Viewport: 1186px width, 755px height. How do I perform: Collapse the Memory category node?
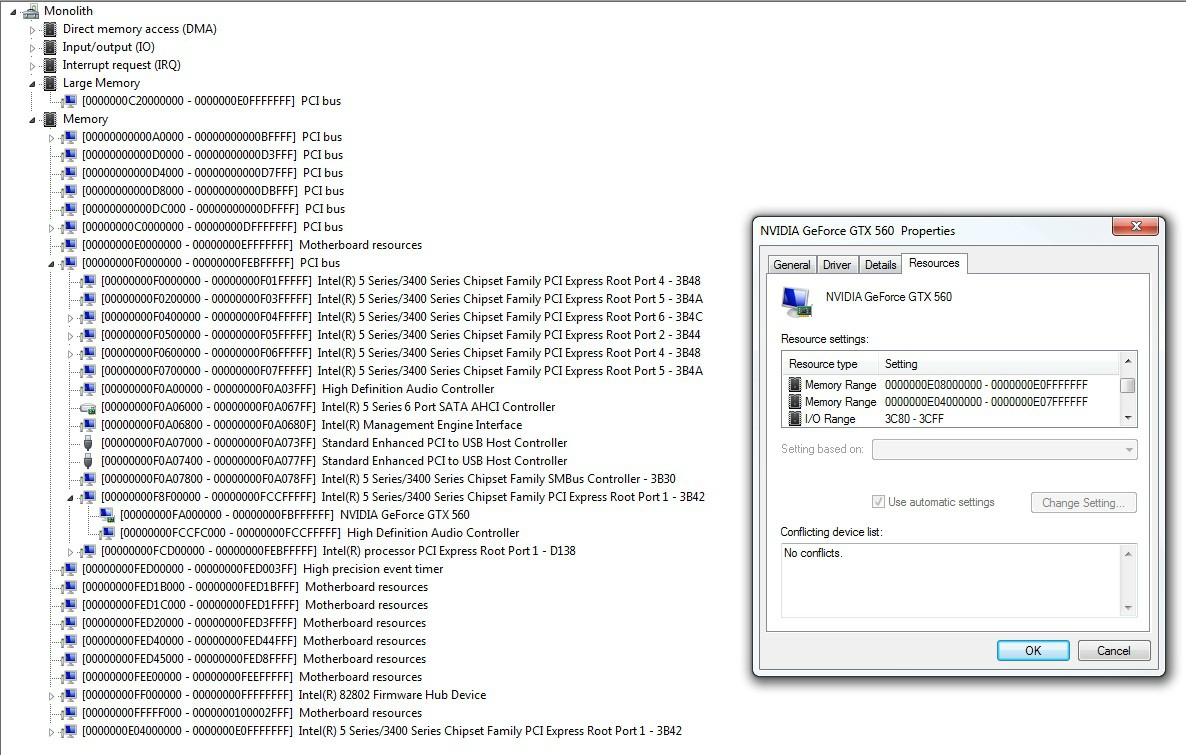pos(33,120)
